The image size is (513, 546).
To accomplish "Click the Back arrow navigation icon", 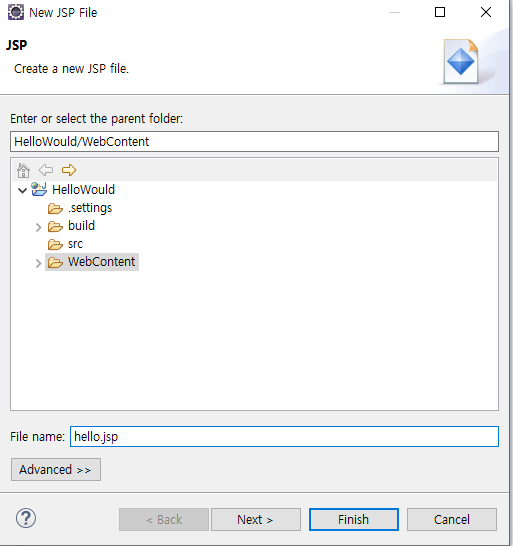I will pyautogui.click(x=46, y=170).
